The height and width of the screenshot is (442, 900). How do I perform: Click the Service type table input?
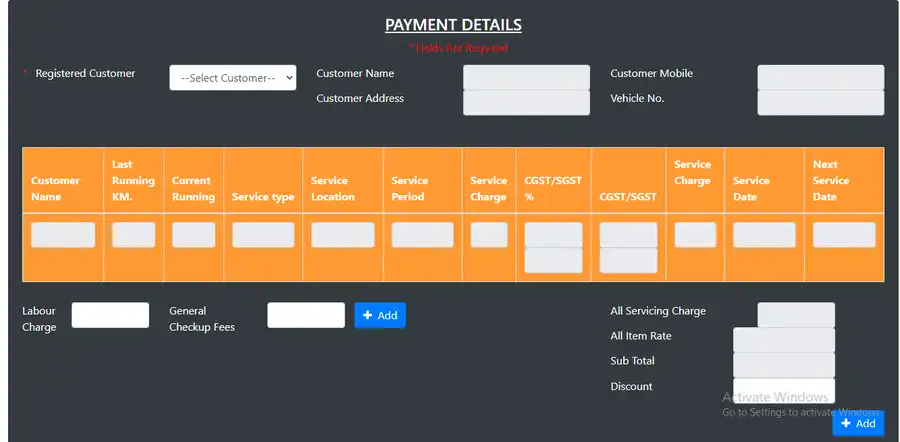pos(263,235)
